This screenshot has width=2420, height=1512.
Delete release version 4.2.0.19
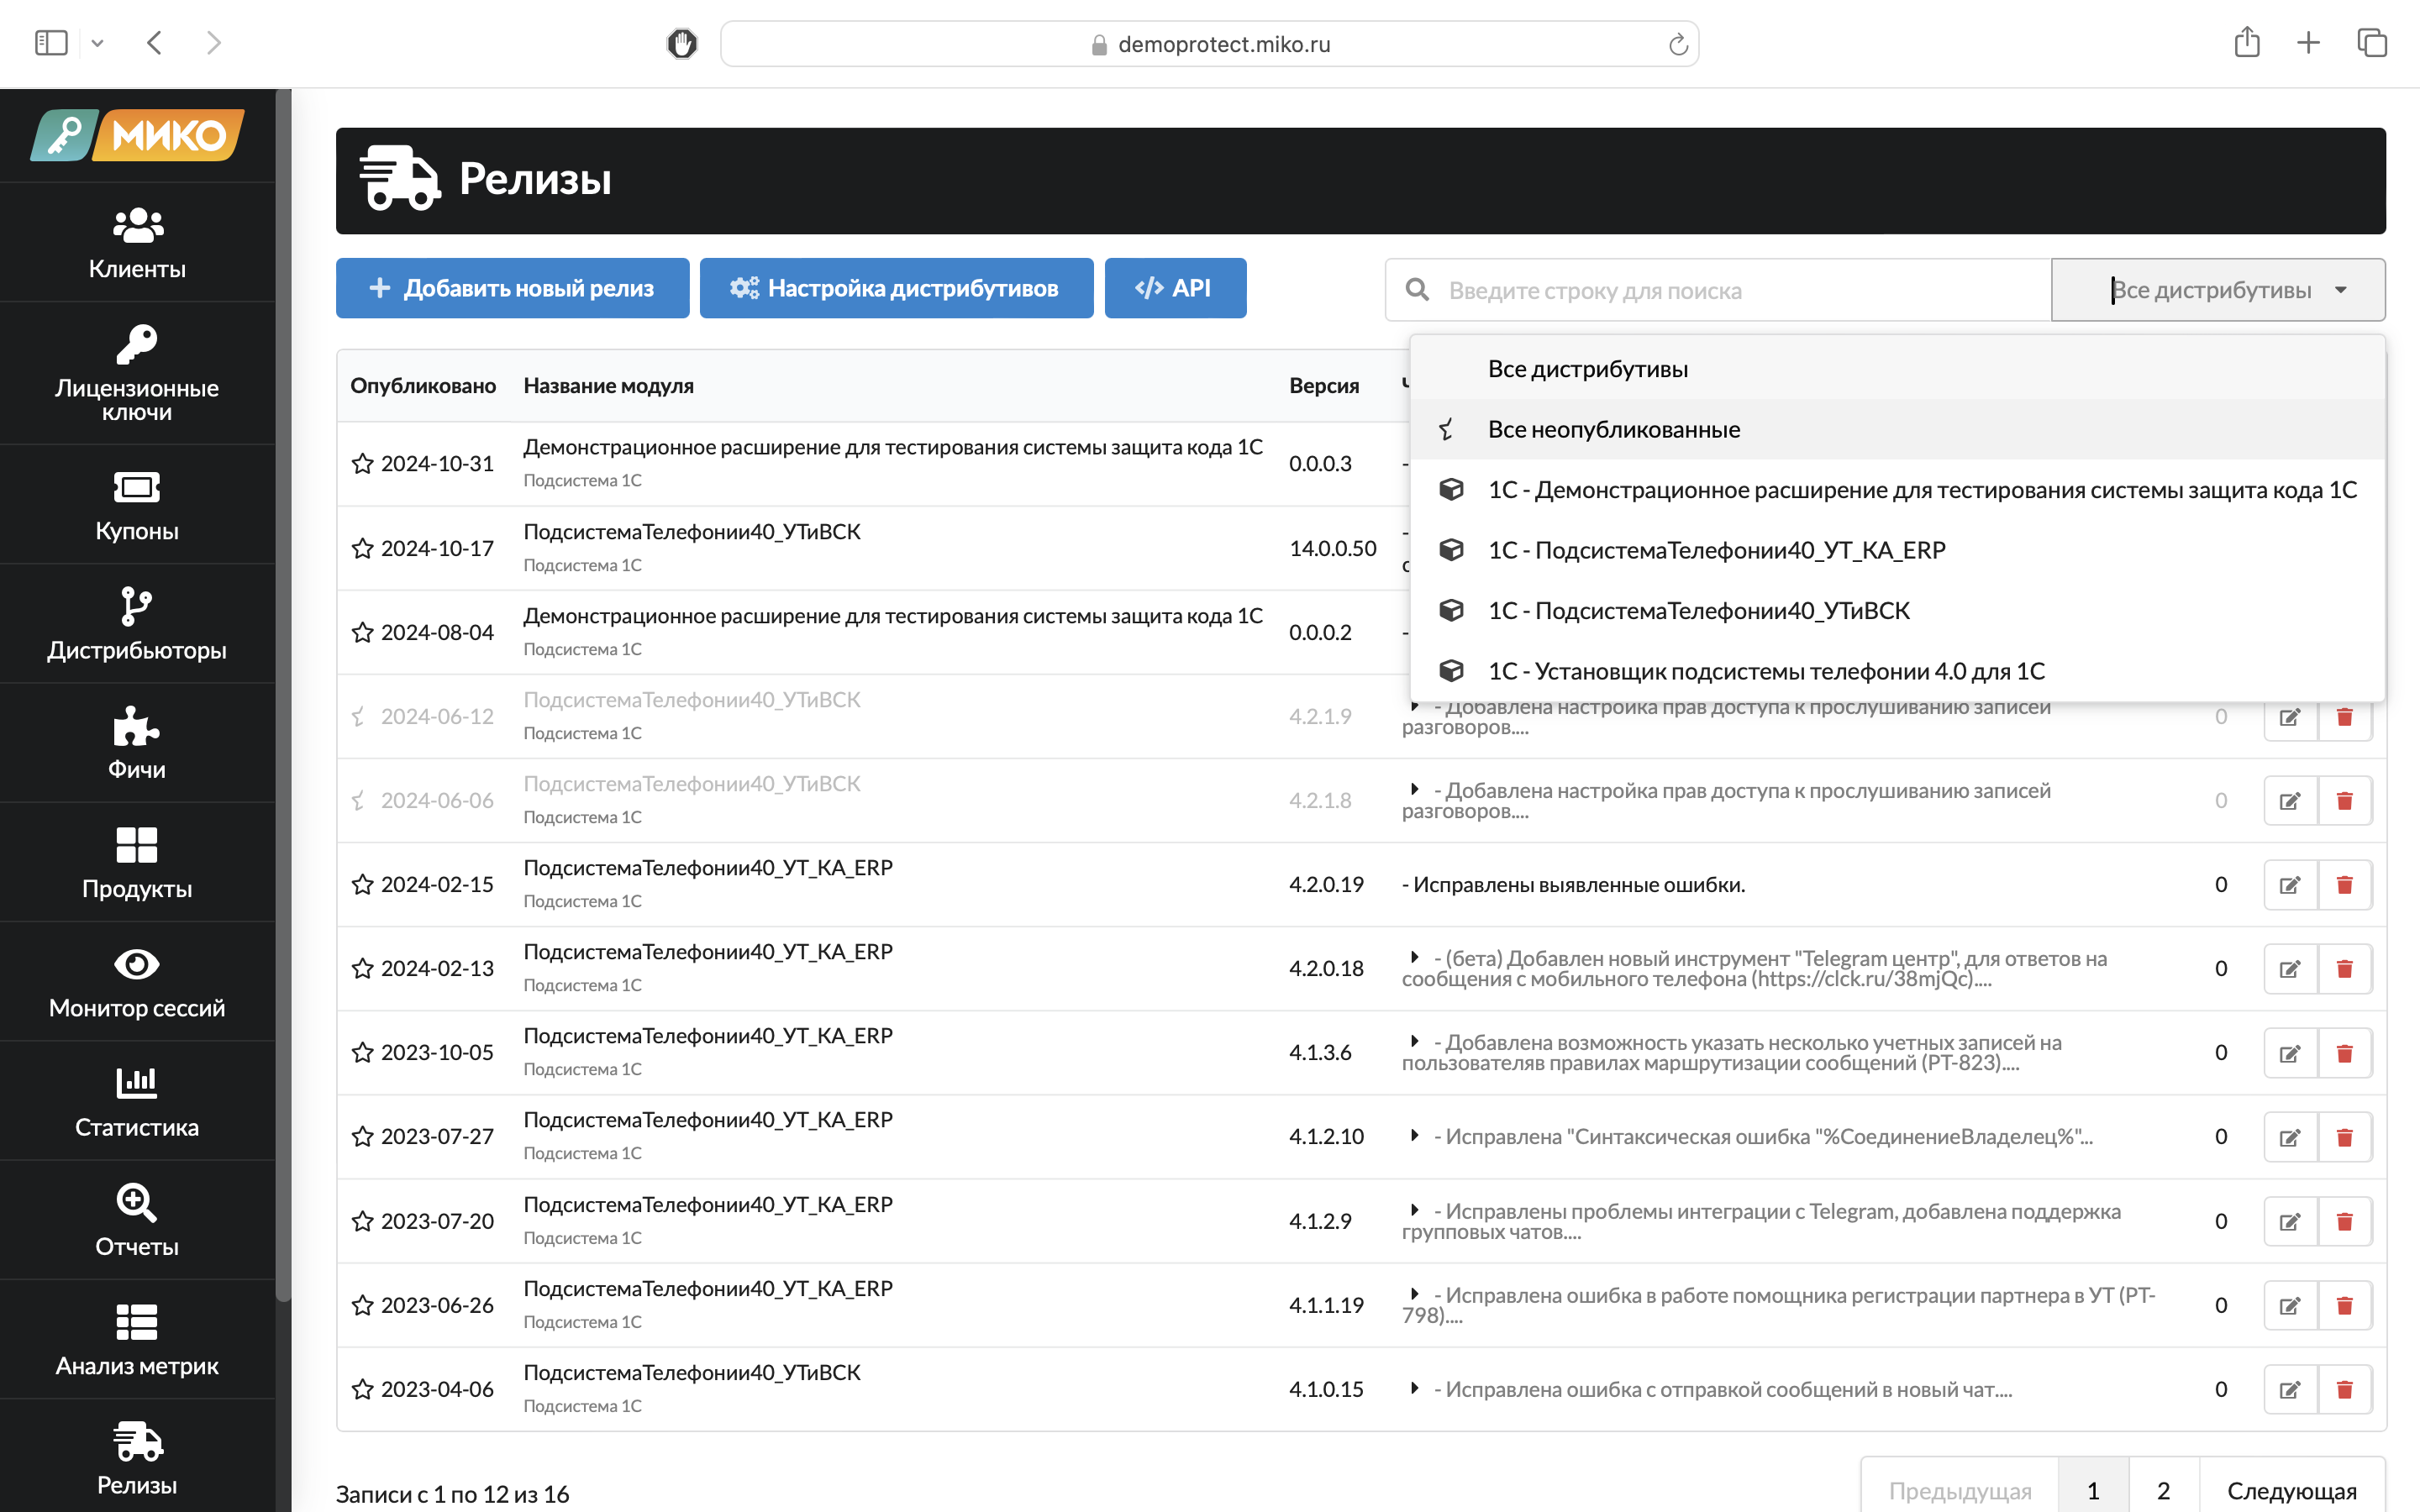pos(2344,885)
